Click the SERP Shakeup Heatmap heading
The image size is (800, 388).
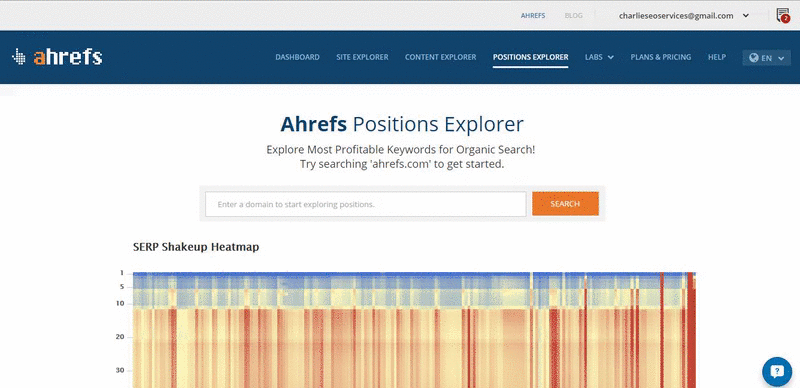pyautogui.click(x=196, y=247)
